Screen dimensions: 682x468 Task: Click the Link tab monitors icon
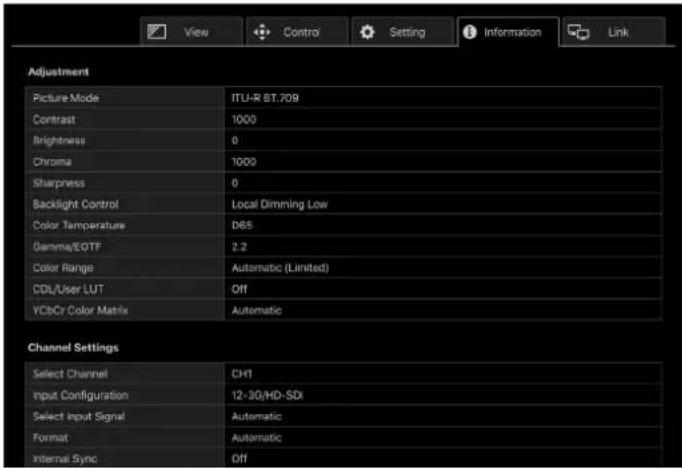click(x=578, y=32)
